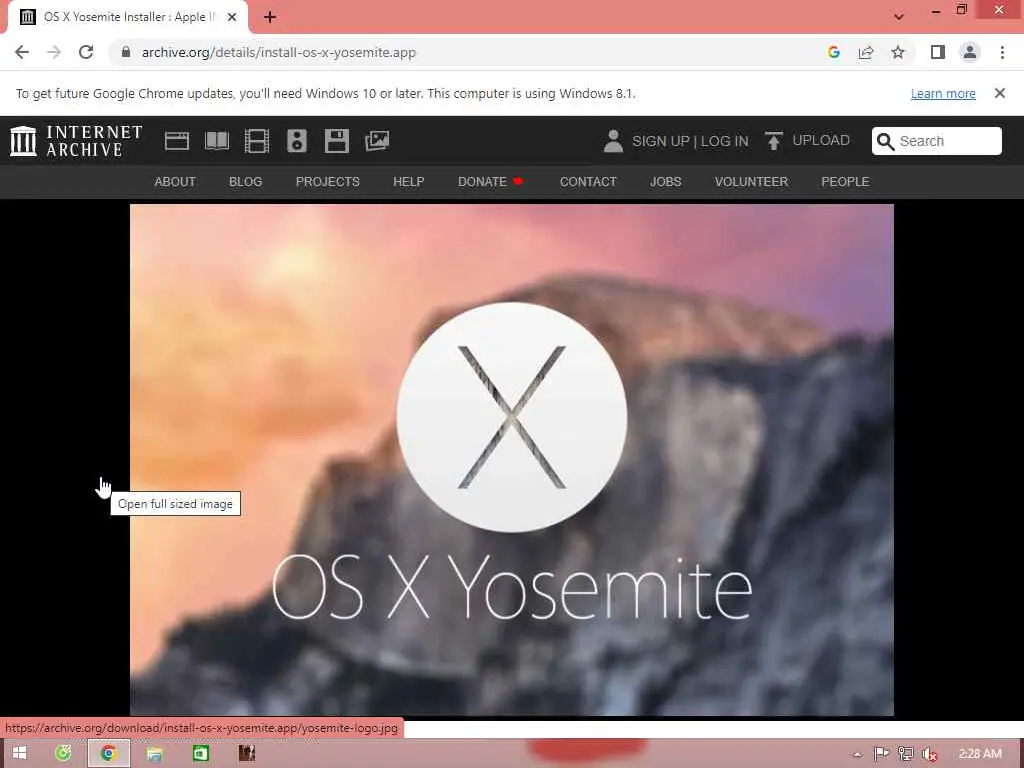Open File Explorer from the taskbar
Screen dimensions: 1024x768
coord(154,754)
